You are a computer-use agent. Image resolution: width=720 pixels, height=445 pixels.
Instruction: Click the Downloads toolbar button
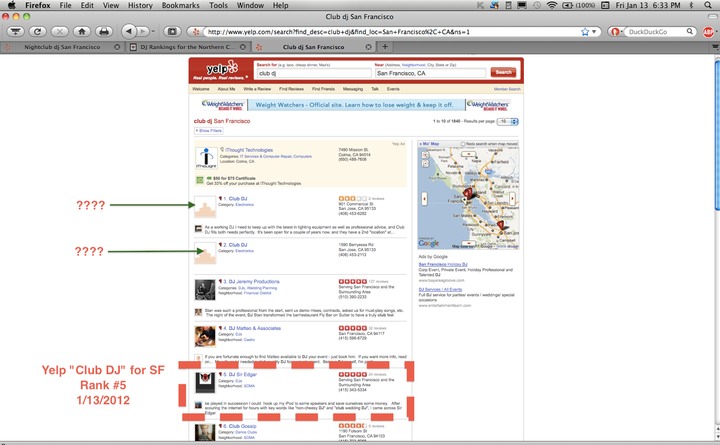point(16,32)
